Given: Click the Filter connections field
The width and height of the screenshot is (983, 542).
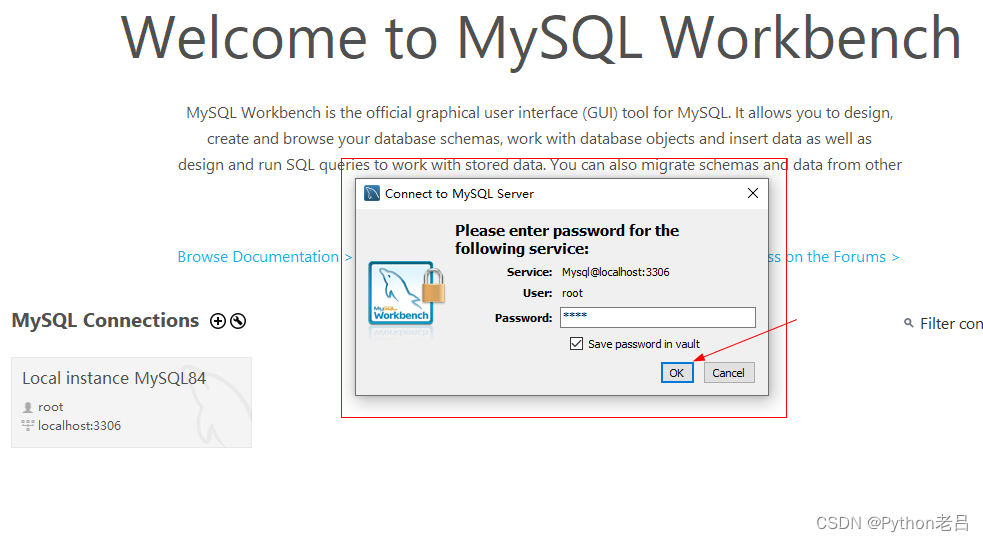Looking at the screenshot, I should tap(950, 324).
